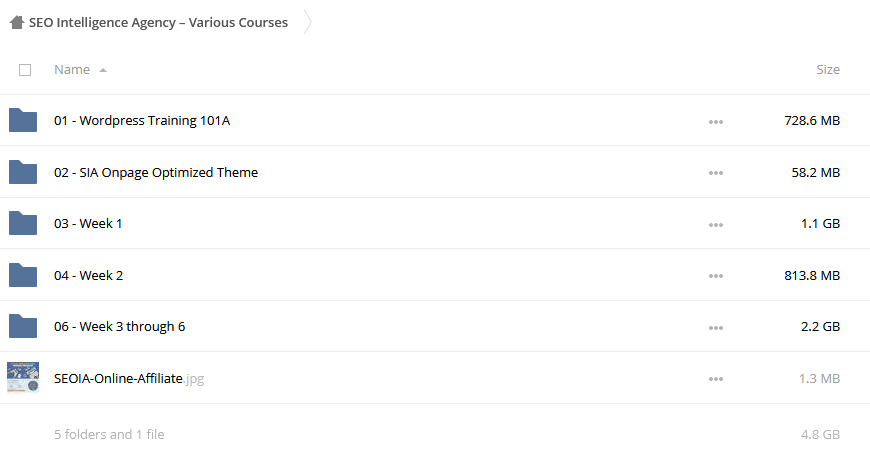The image size is (870, 471).
Task: Sort files by Name column header
Action: (72, 69)
